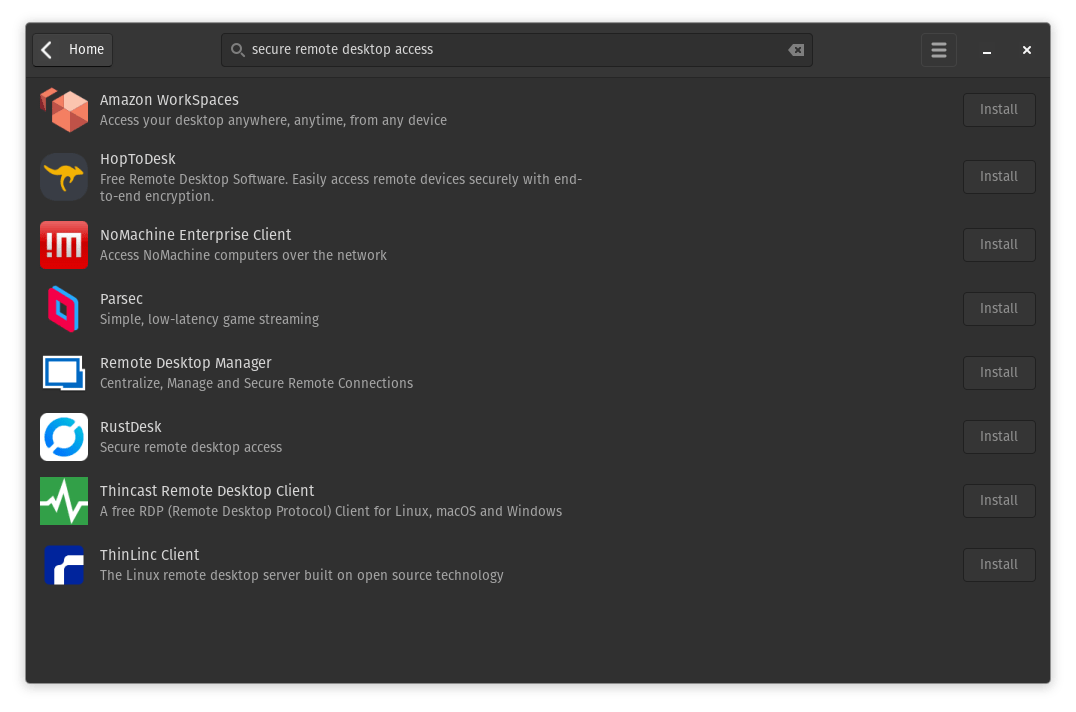1076x712 pixels.
Task: Install NoMachine Enterprise Client
Action: pos(999,245)
